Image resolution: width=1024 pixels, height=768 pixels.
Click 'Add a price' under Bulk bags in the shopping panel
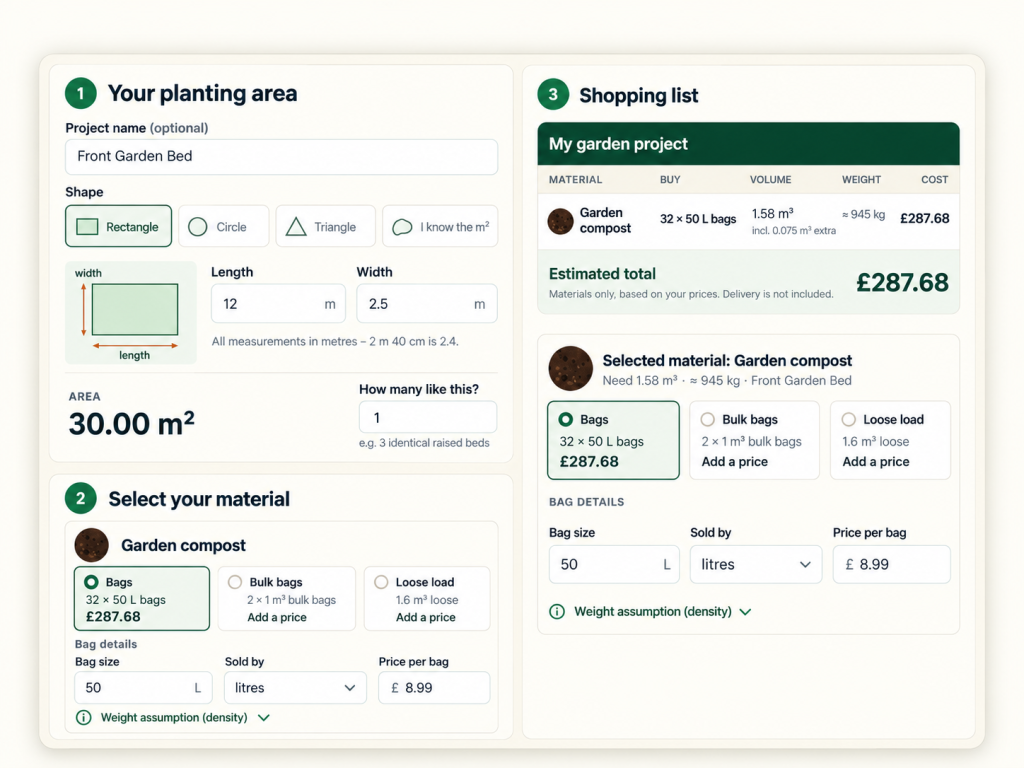tap(735, 462)
